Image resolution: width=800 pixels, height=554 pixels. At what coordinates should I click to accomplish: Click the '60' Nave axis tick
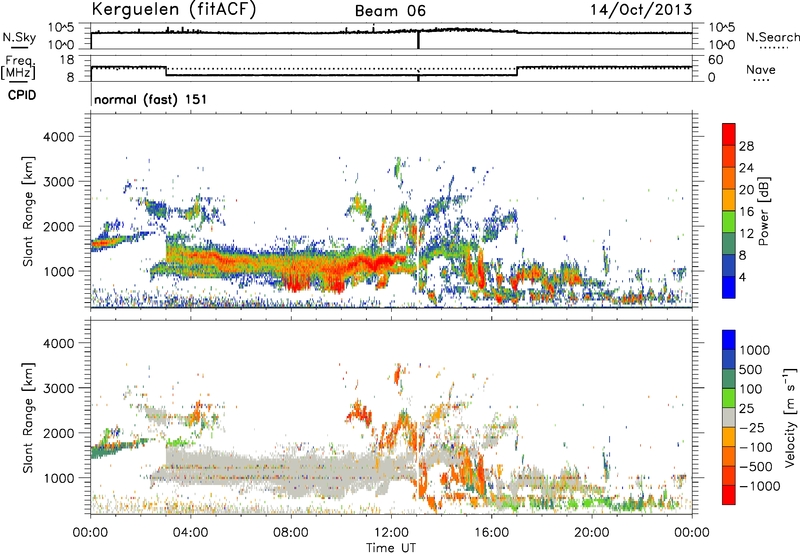point(716,60)
